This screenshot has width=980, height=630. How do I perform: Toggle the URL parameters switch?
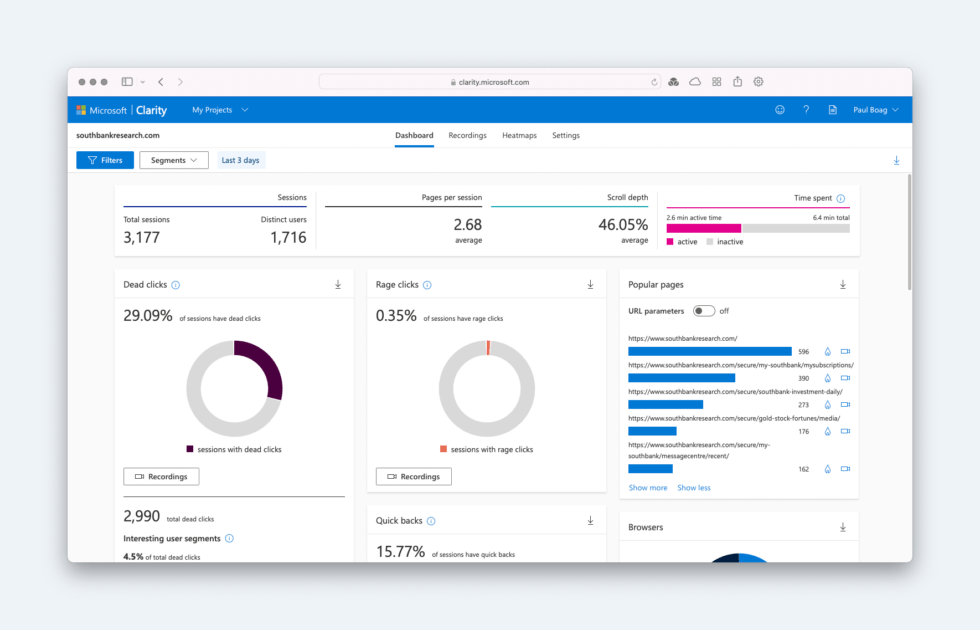pyautogui.click(x=704, y=311)
